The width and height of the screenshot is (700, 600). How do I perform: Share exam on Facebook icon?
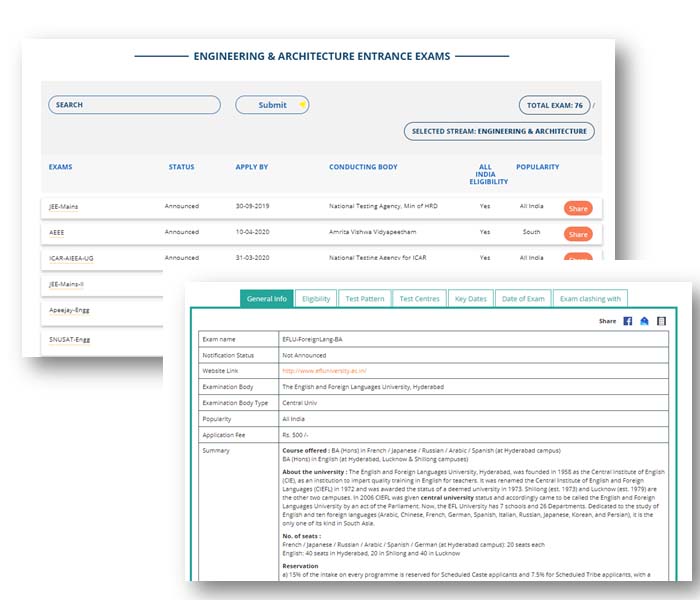(628, 321)
